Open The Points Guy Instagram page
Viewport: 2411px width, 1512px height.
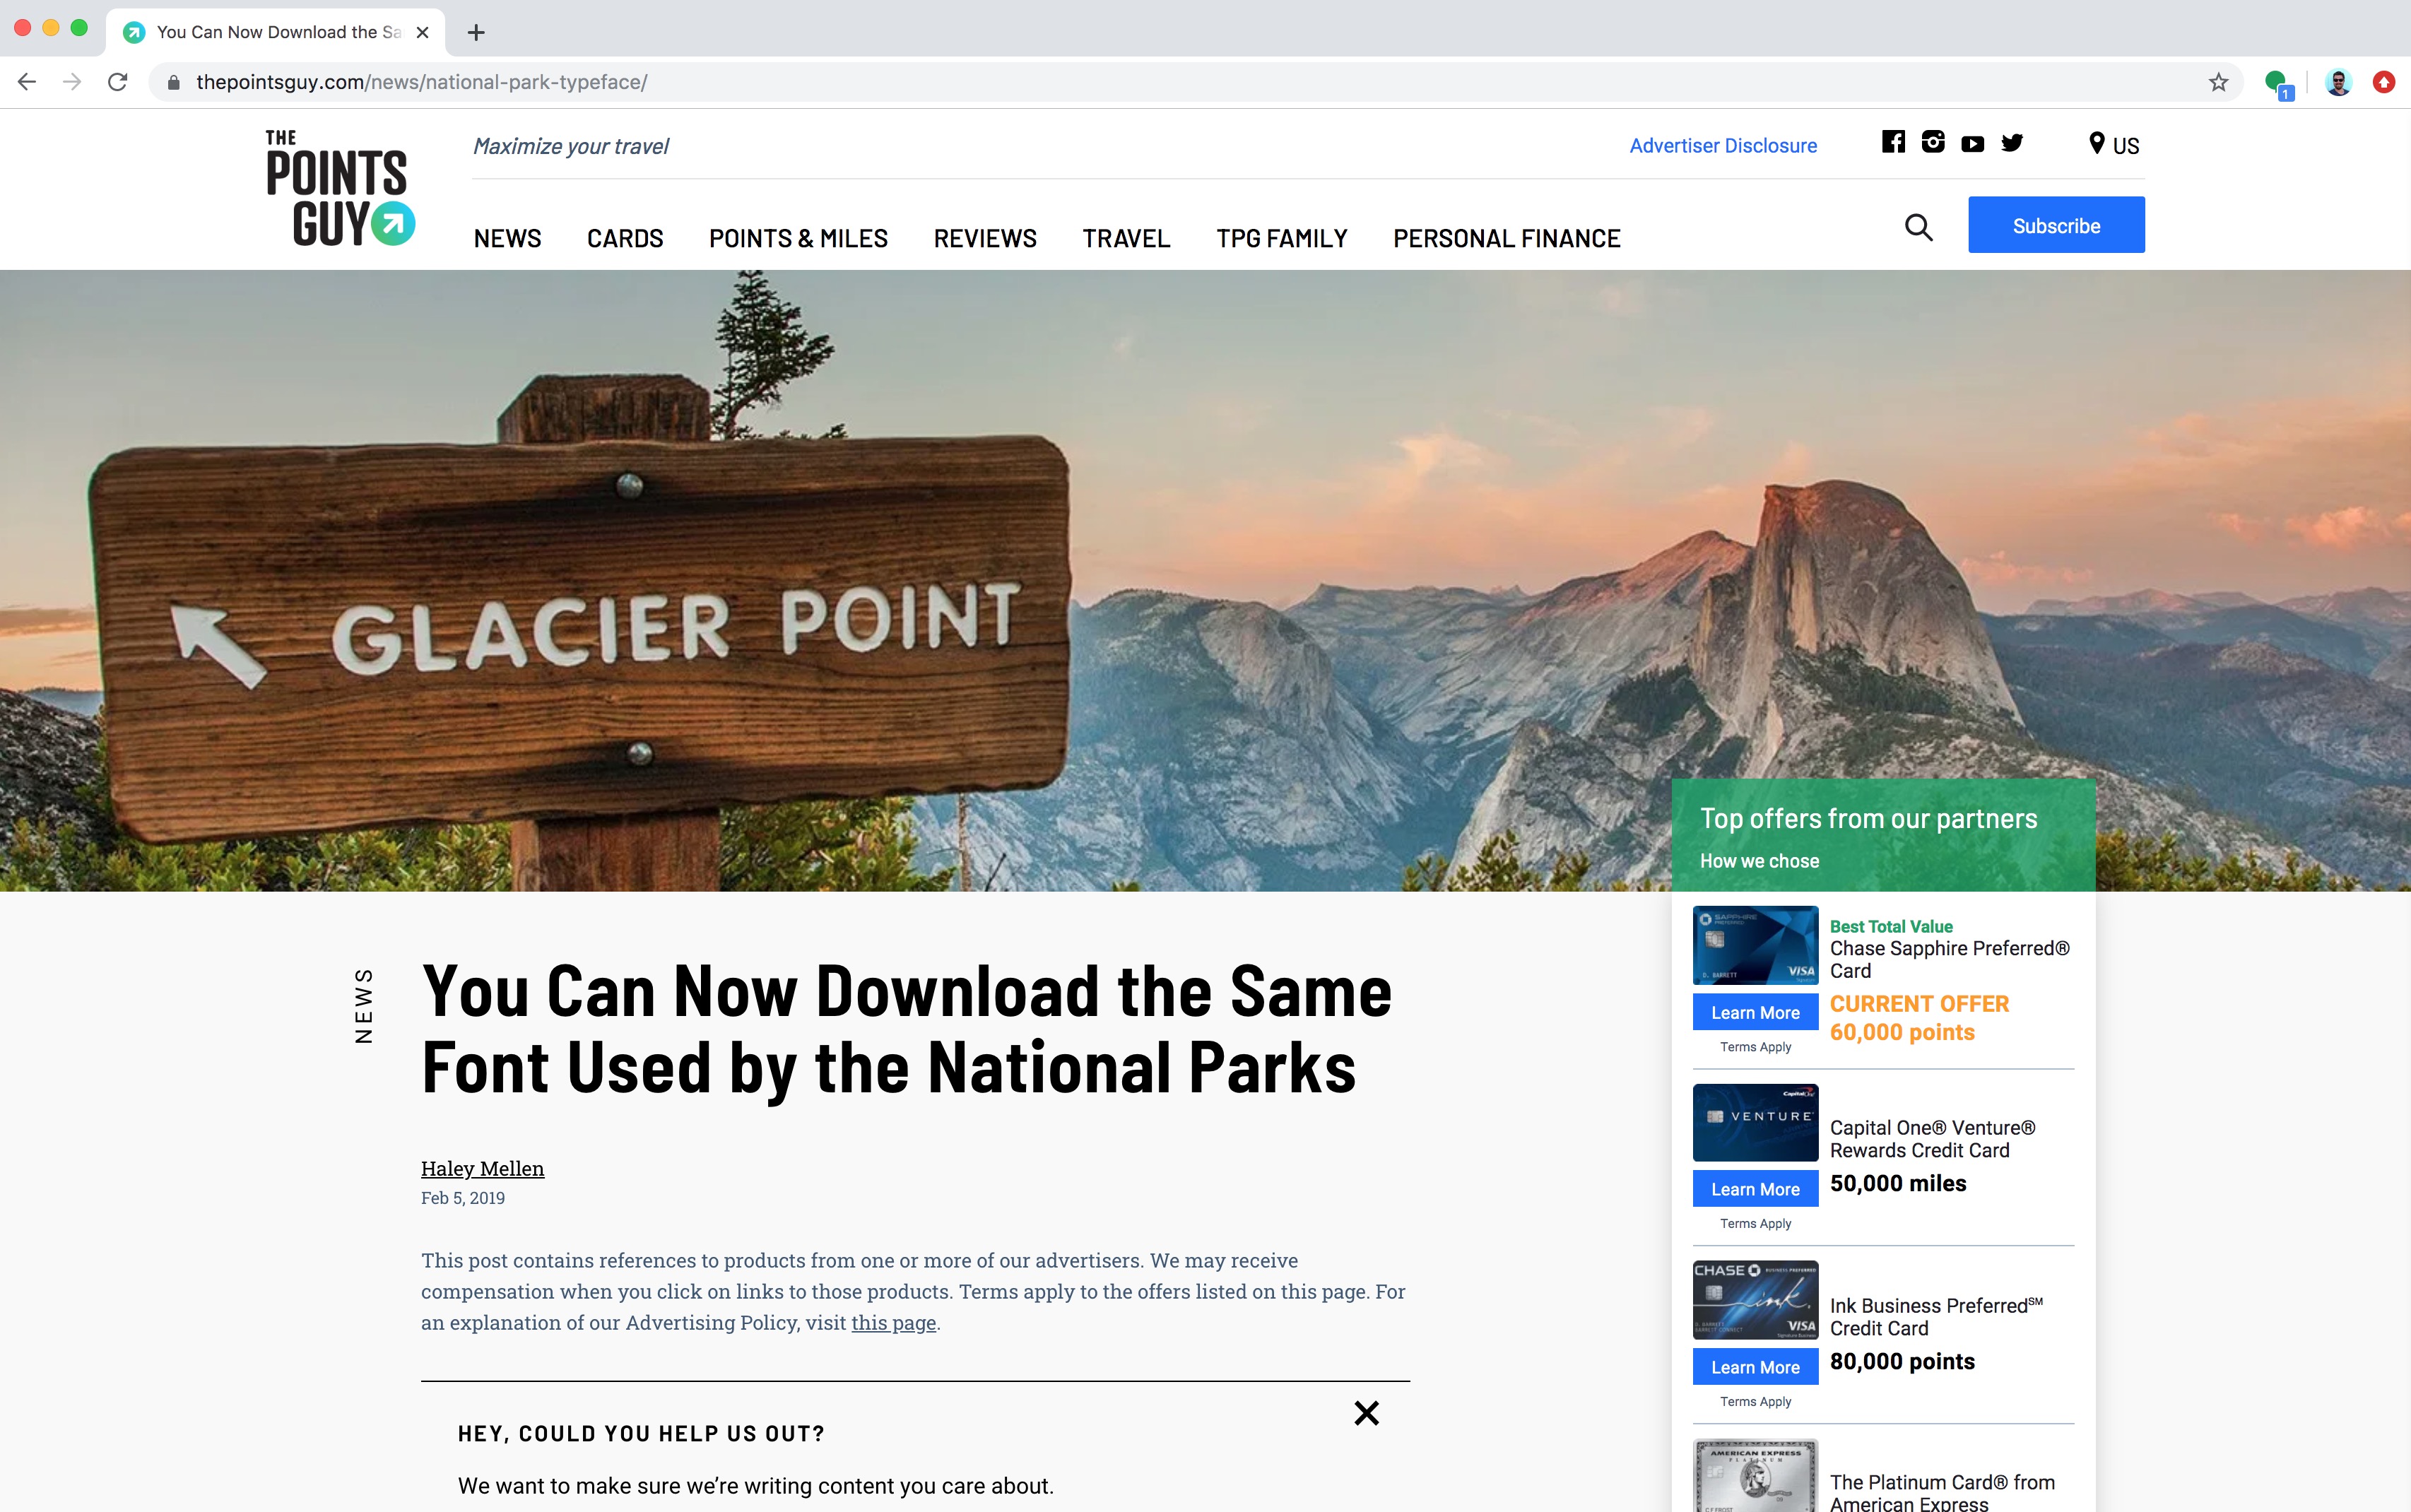pyautogui.click(x=1933, y=142)
